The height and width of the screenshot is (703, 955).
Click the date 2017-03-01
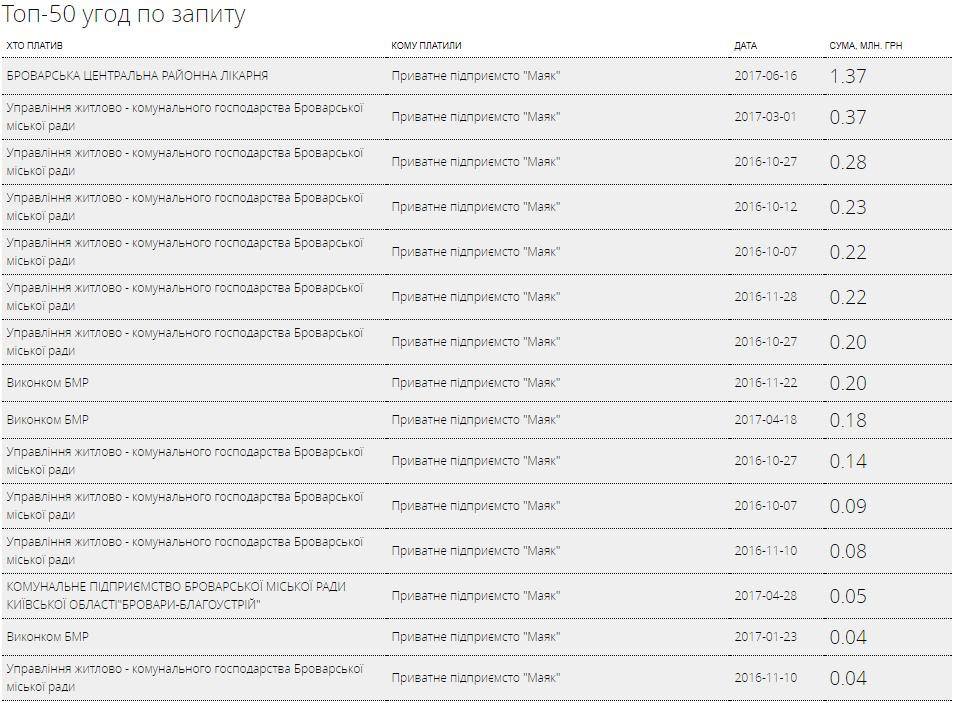coord(766,117)
